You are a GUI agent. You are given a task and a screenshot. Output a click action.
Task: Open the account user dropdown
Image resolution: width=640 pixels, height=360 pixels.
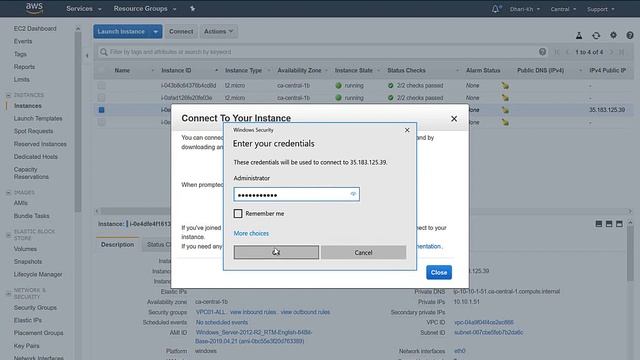(x=524, y=9)
